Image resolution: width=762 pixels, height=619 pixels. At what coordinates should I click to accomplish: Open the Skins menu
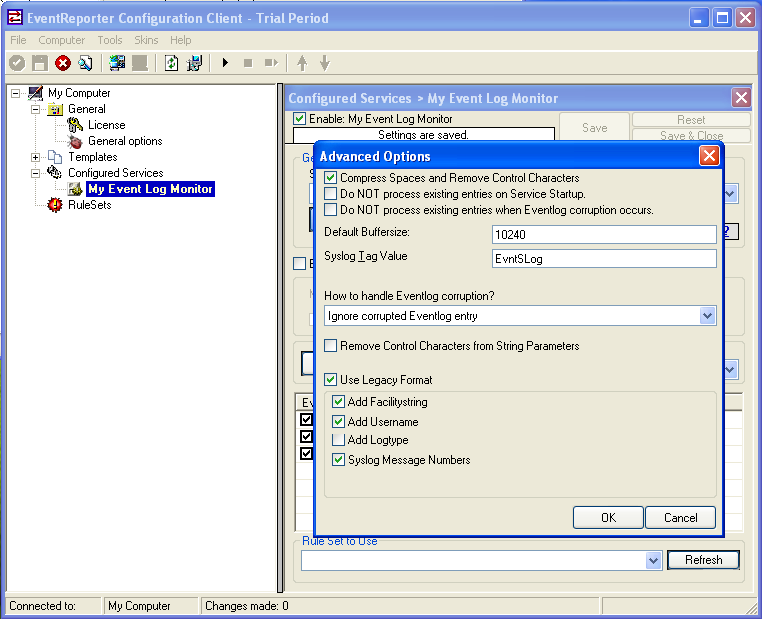pyautogui.click(x=146, y=40)
